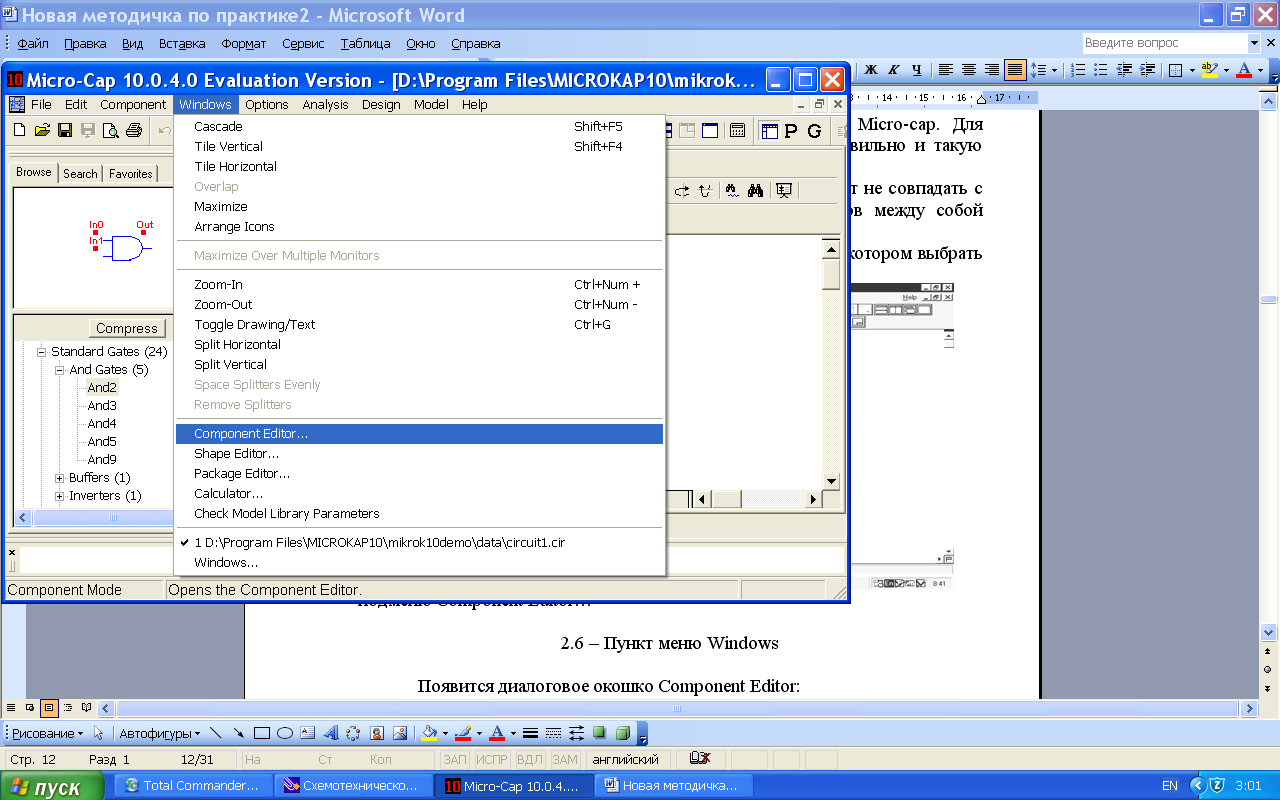Image resolution: width=1280 pixels, height=800 pixels.
Task: Click EN language indicator in system tray
Action: pyautogui.click(x=1170, y=787)
